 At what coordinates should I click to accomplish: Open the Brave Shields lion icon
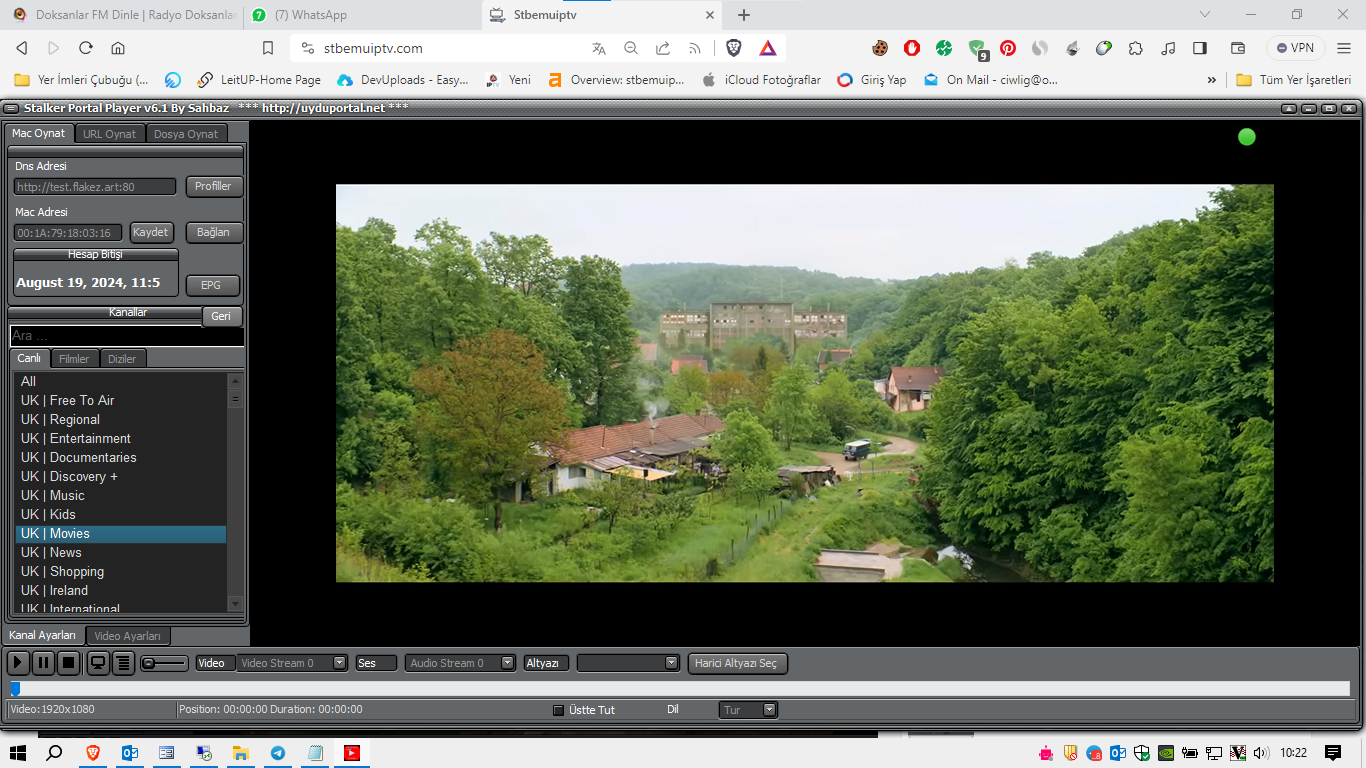734,48
